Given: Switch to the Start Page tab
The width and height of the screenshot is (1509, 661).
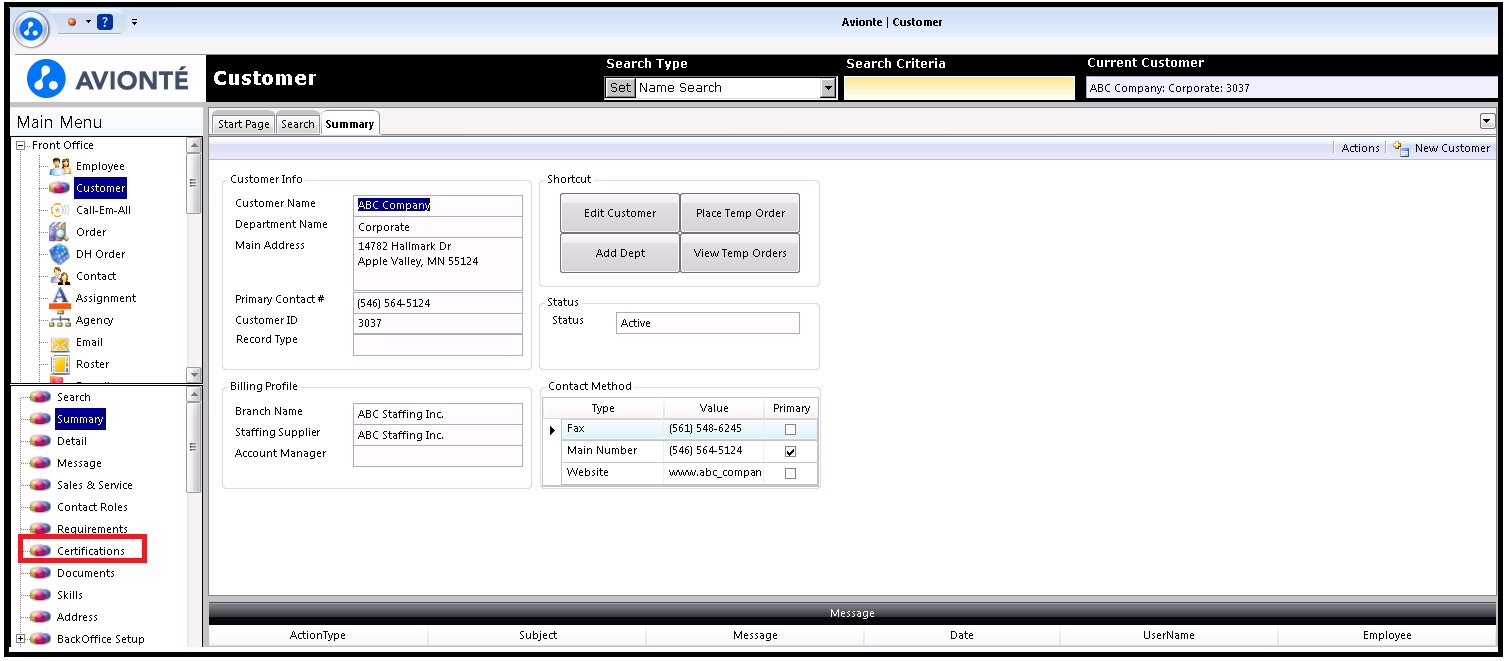Looking at the screenshot, I should point(244,124).
